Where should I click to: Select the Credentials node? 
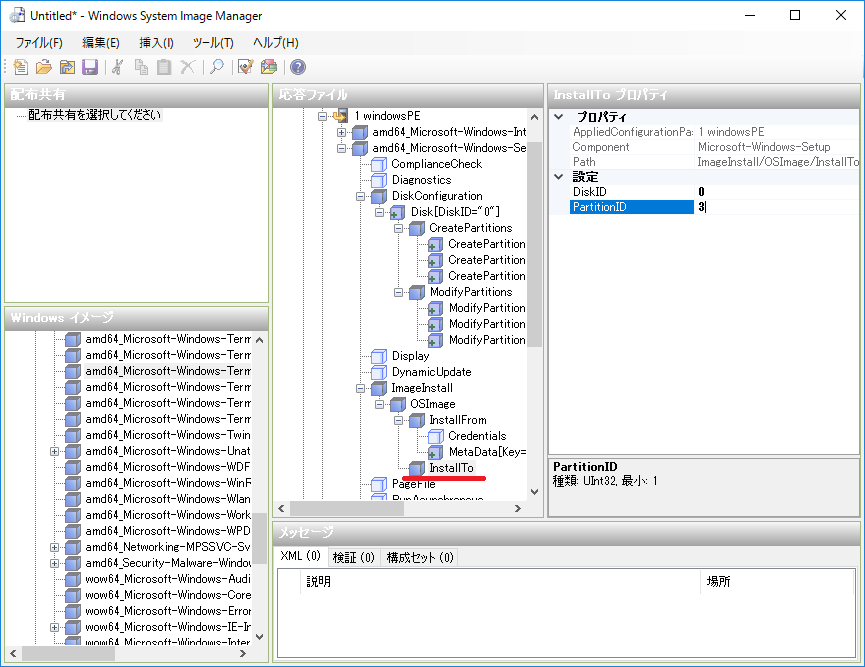click(477, 436)
